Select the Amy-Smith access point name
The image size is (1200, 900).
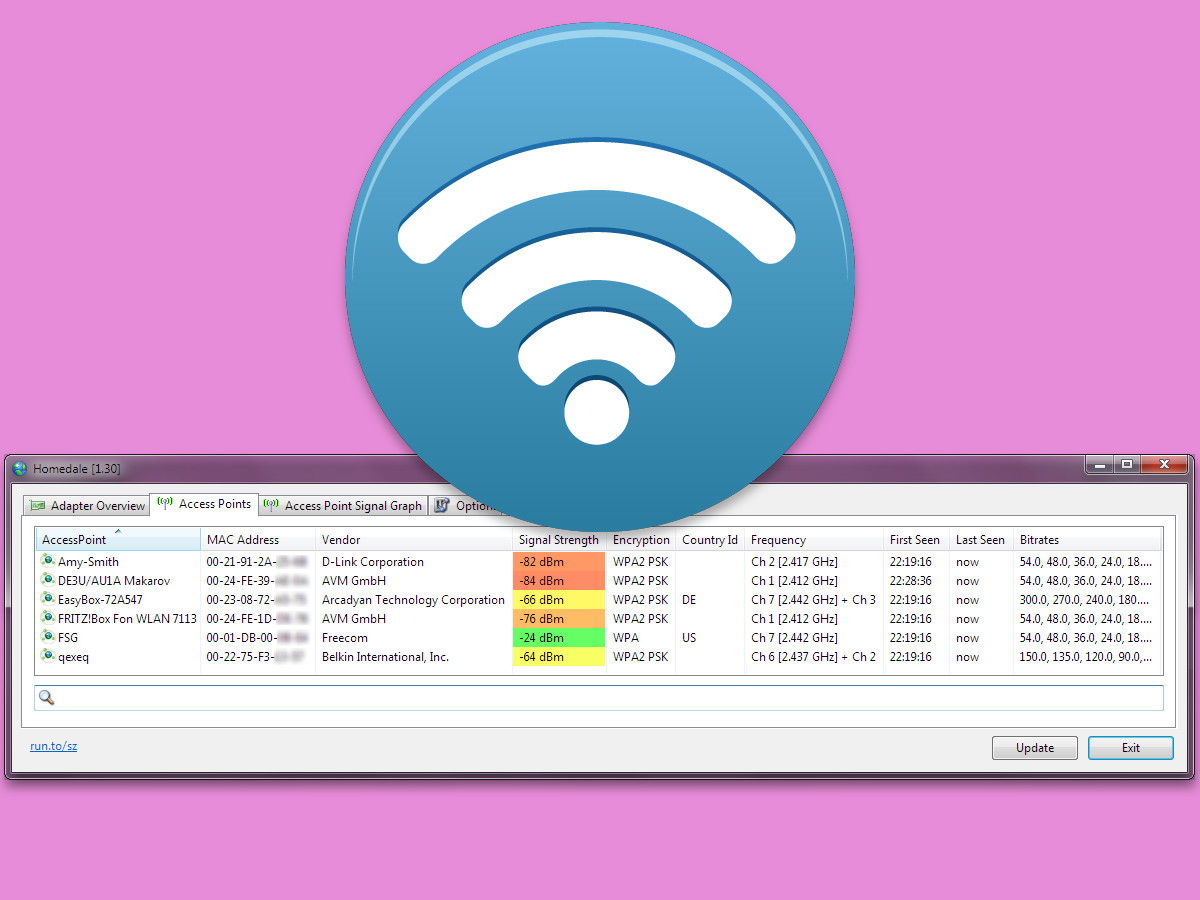88,562
